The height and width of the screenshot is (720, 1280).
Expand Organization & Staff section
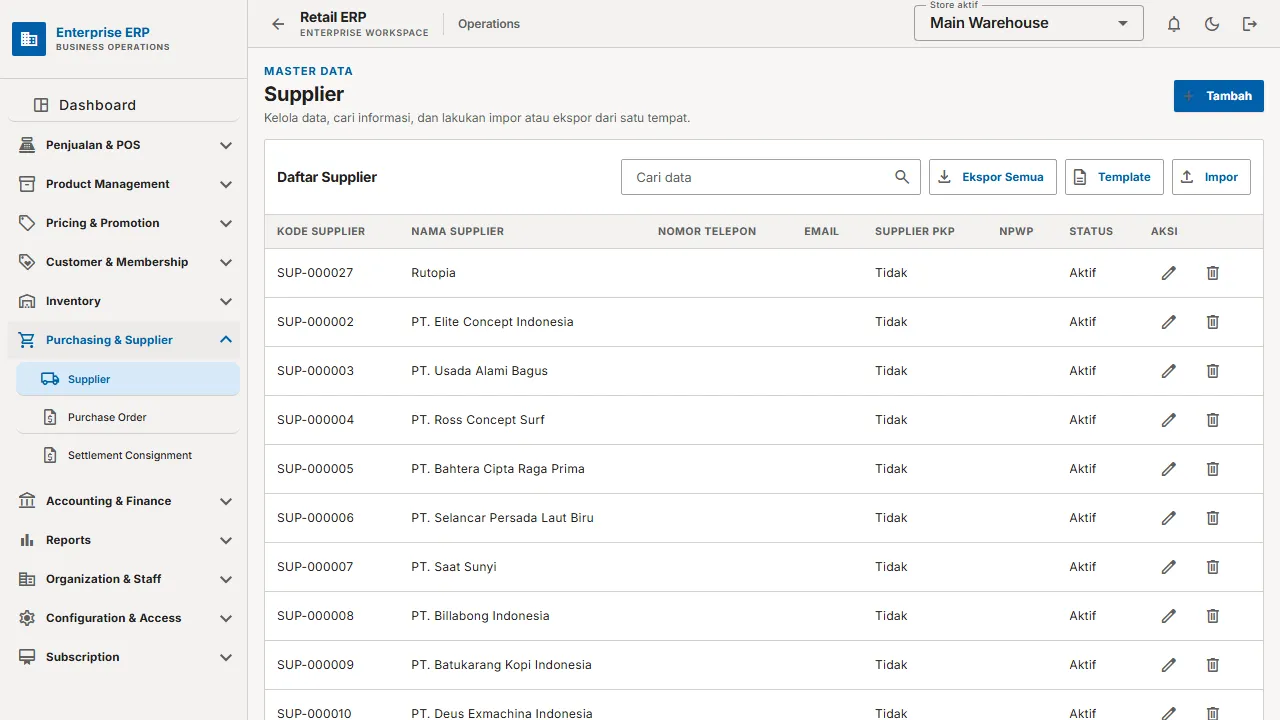125,579
